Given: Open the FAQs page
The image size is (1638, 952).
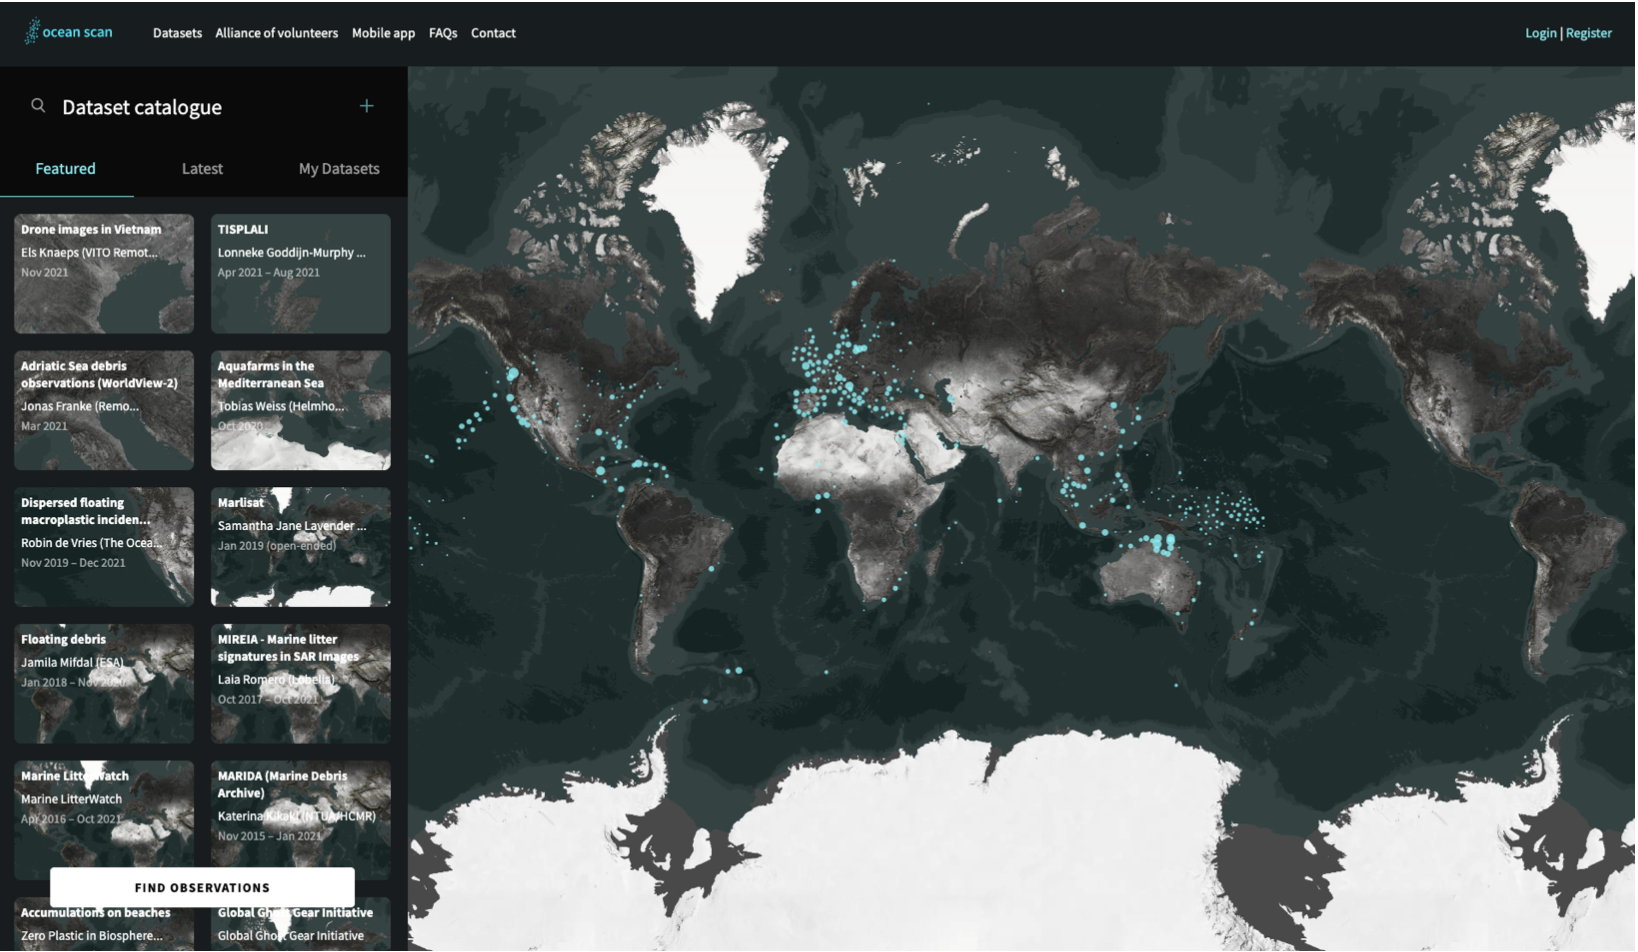Looking at the screenshot, I should pos(443,33).
